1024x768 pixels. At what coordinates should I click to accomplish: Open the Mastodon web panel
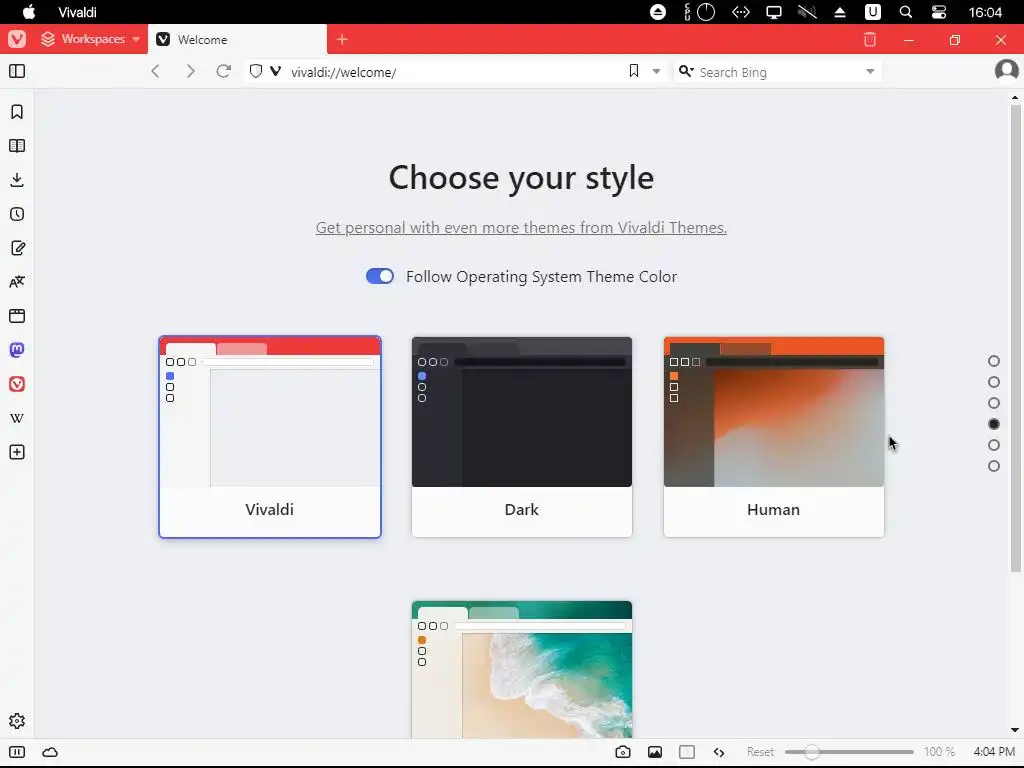click(x=17, y=350)
